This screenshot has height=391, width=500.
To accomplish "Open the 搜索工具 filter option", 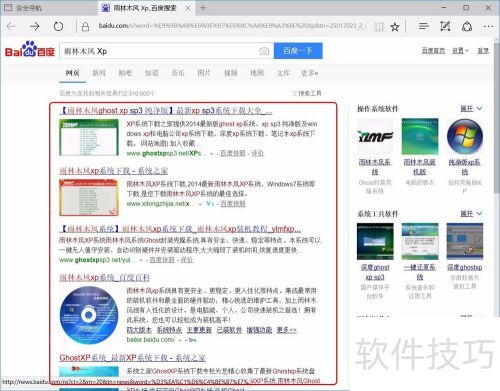I will coord(307,93).
